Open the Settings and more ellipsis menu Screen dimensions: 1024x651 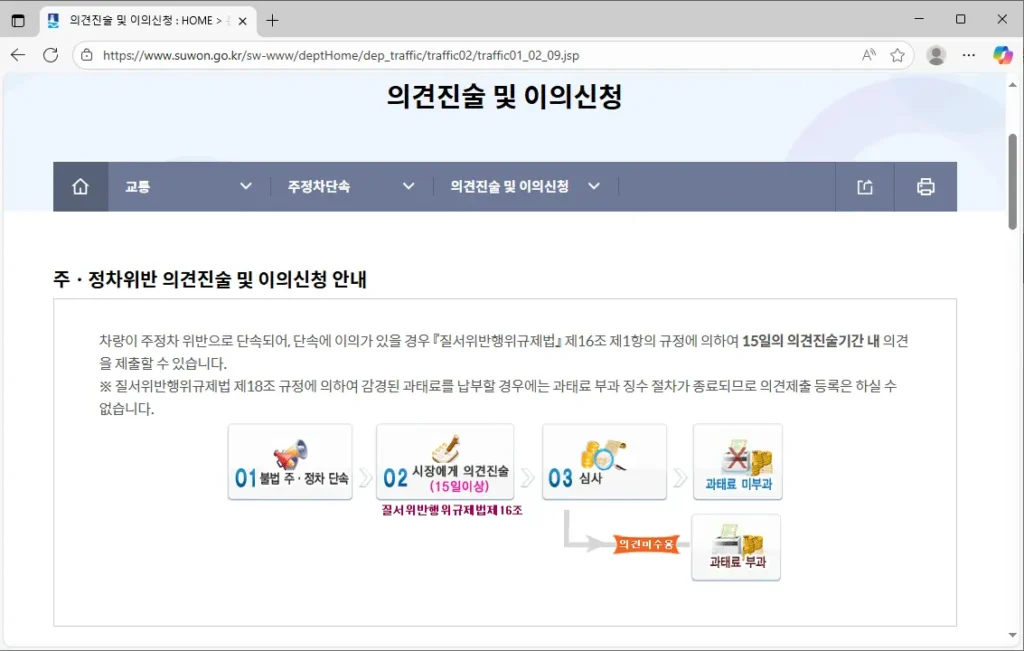point(968,56)
